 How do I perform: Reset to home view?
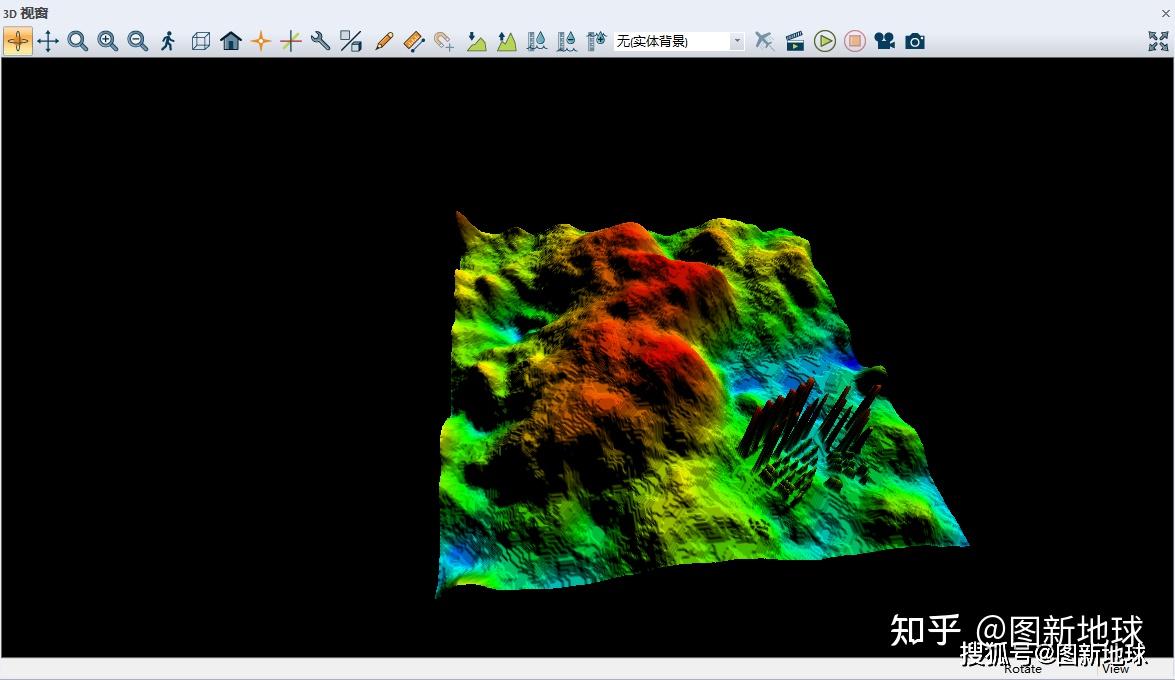pos(231,41)
